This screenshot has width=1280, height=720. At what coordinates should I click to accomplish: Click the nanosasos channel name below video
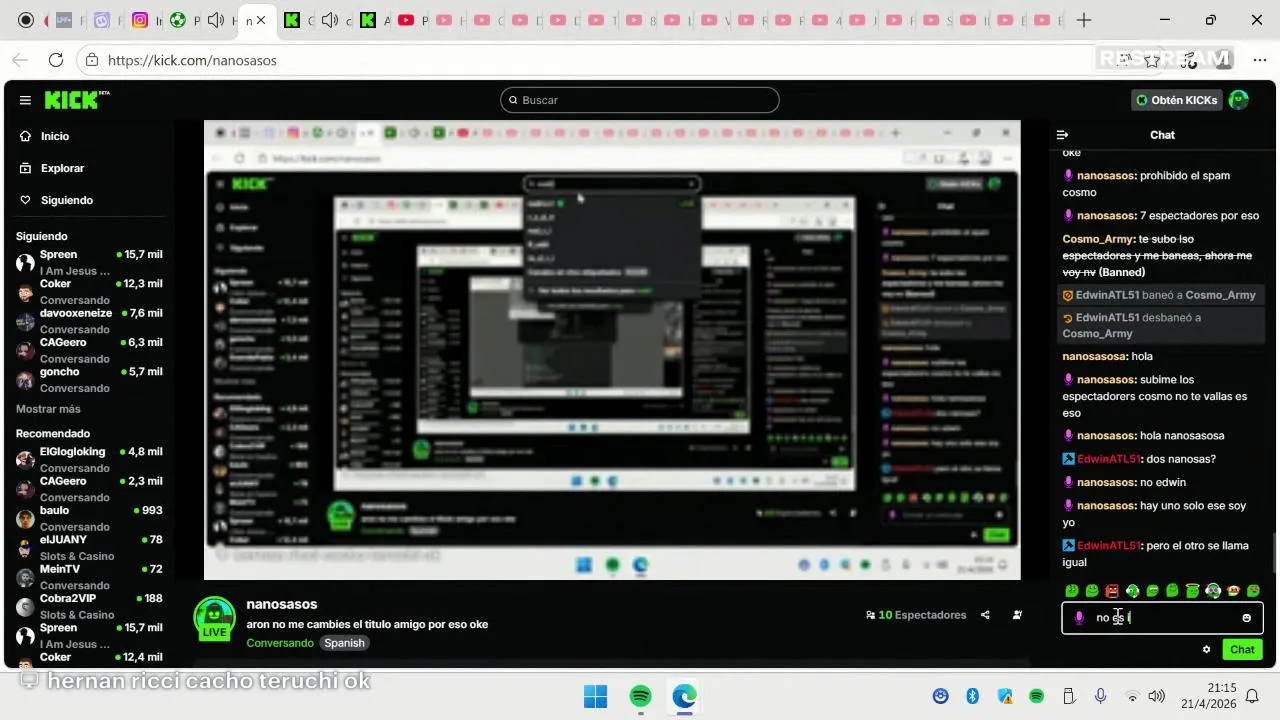point(282,604)
